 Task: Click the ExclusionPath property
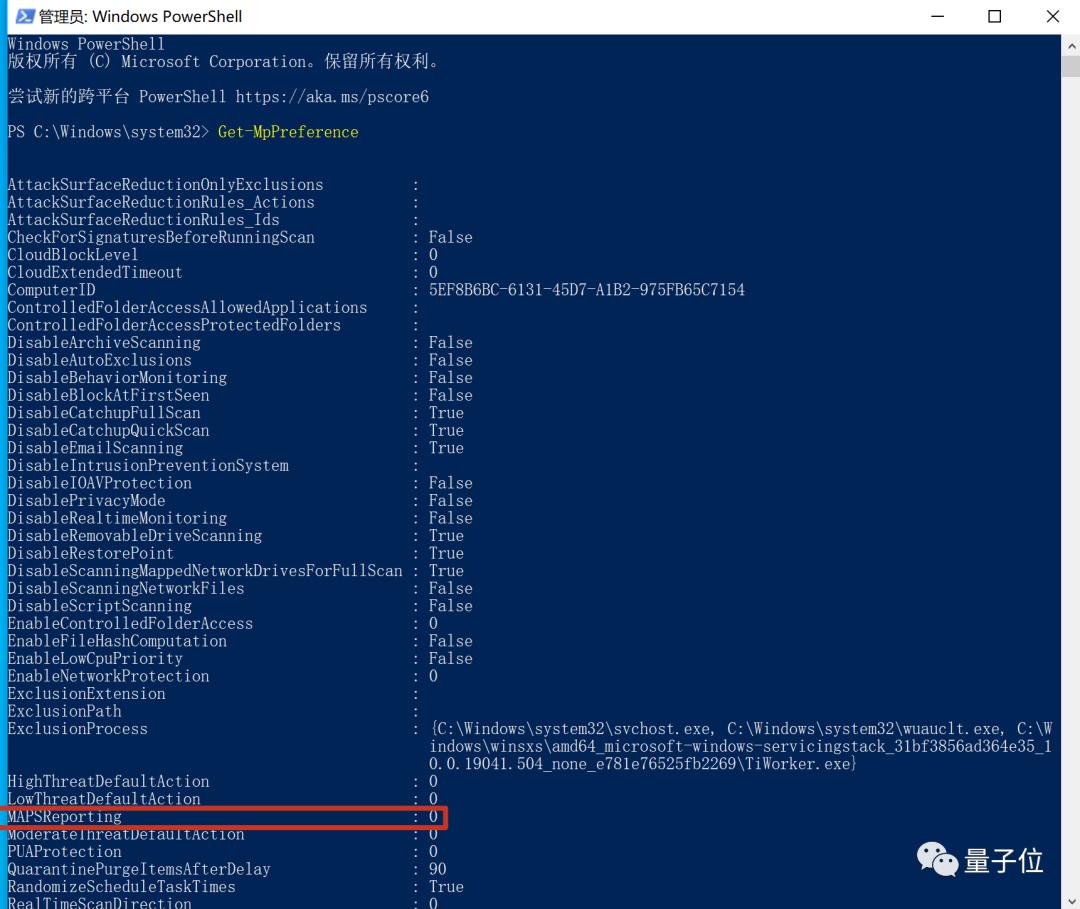click(65, 711)
